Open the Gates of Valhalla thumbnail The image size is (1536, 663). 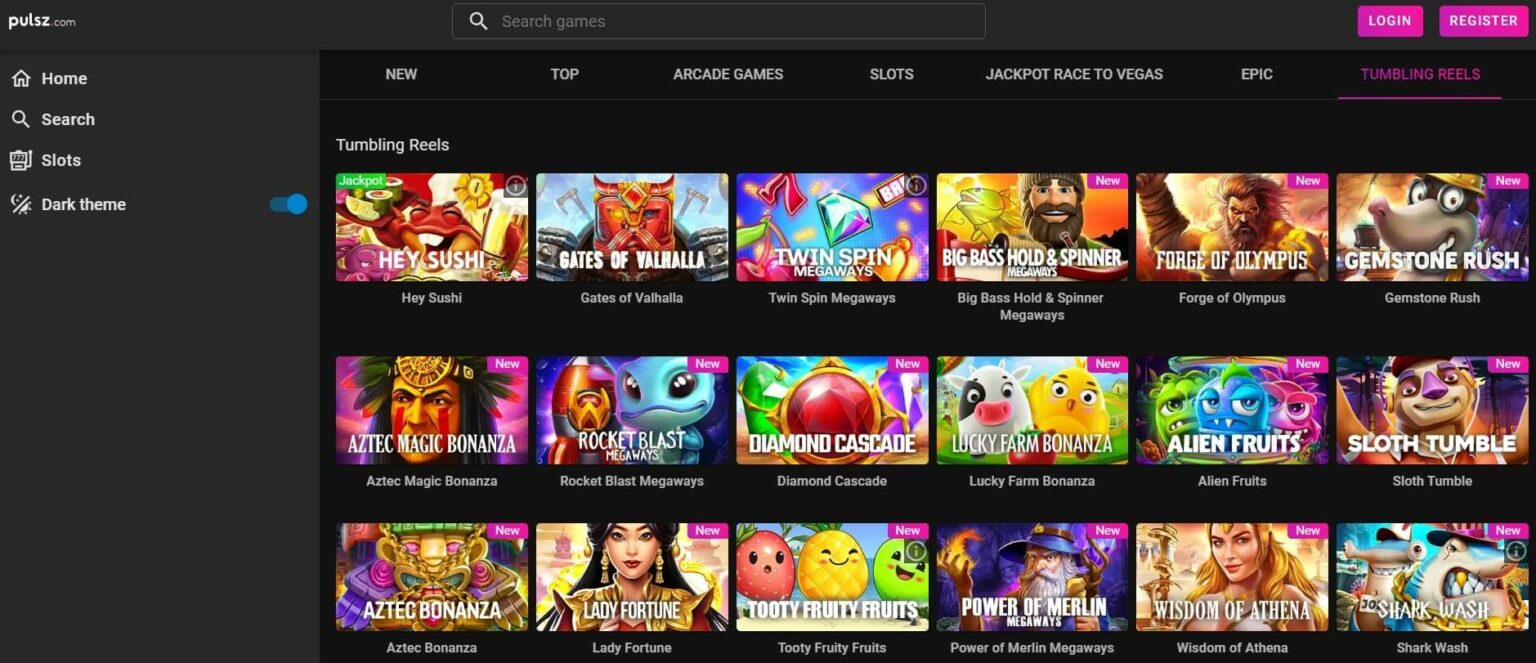(x=632, y=227)
